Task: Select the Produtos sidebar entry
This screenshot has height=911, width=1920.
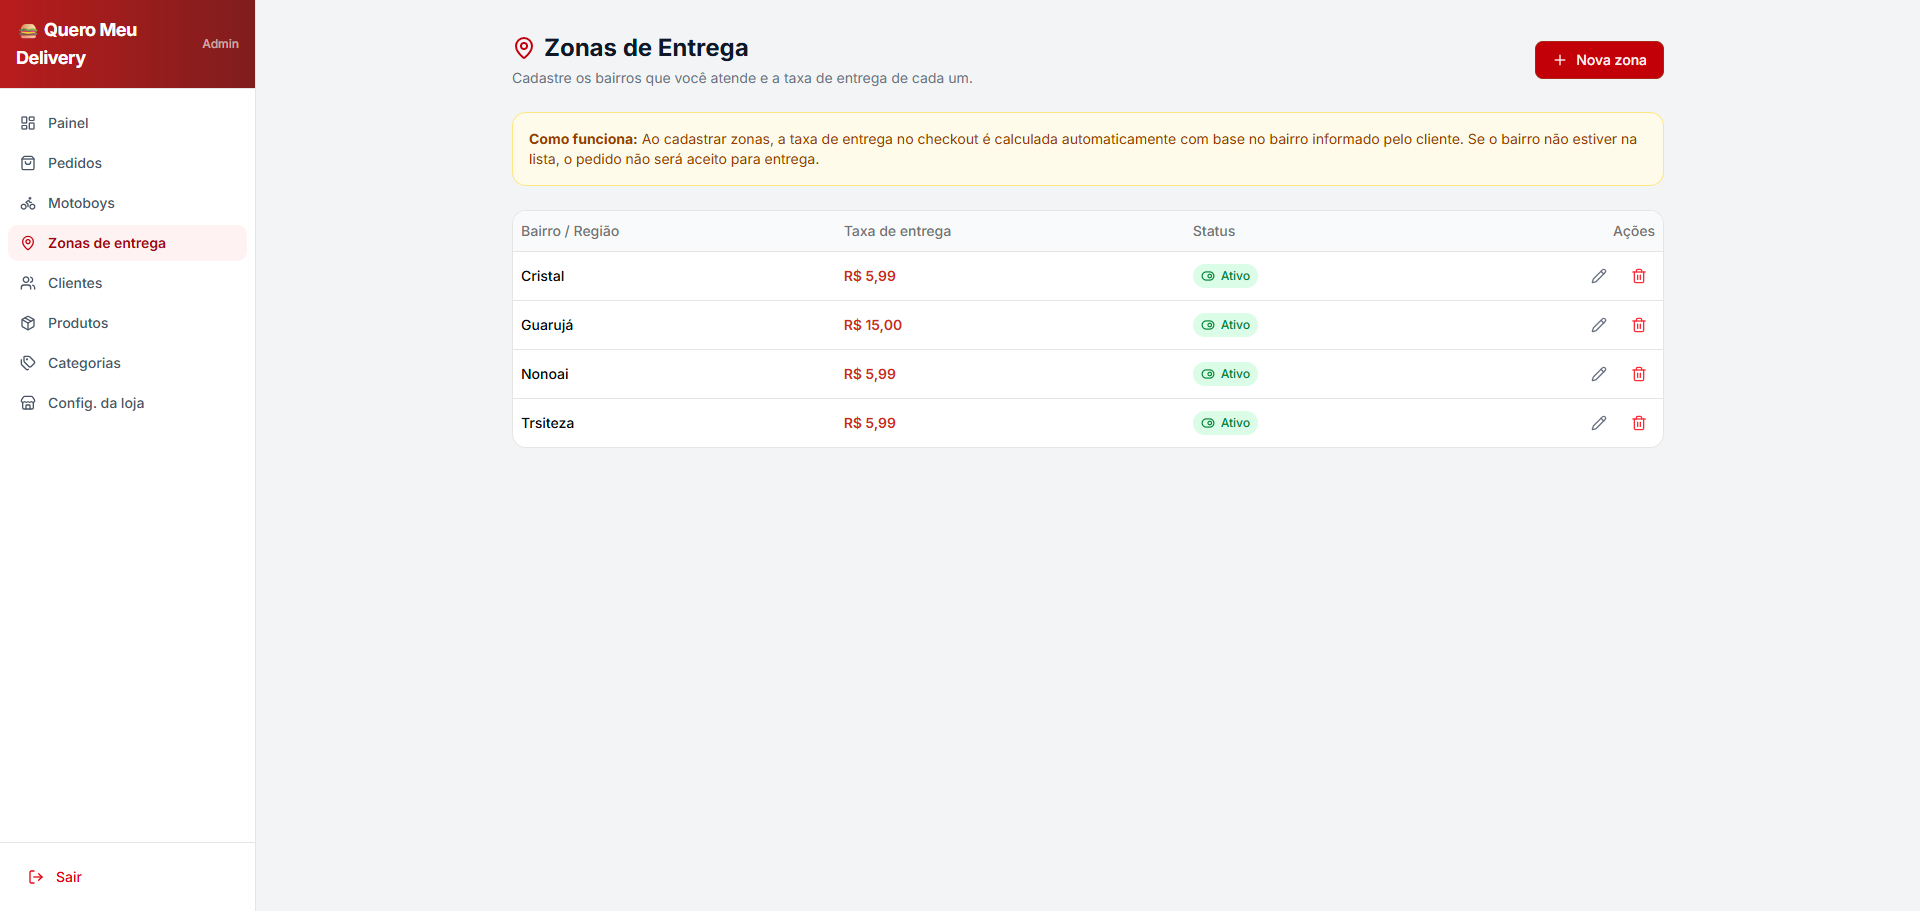Action: (x=78, y=323)
